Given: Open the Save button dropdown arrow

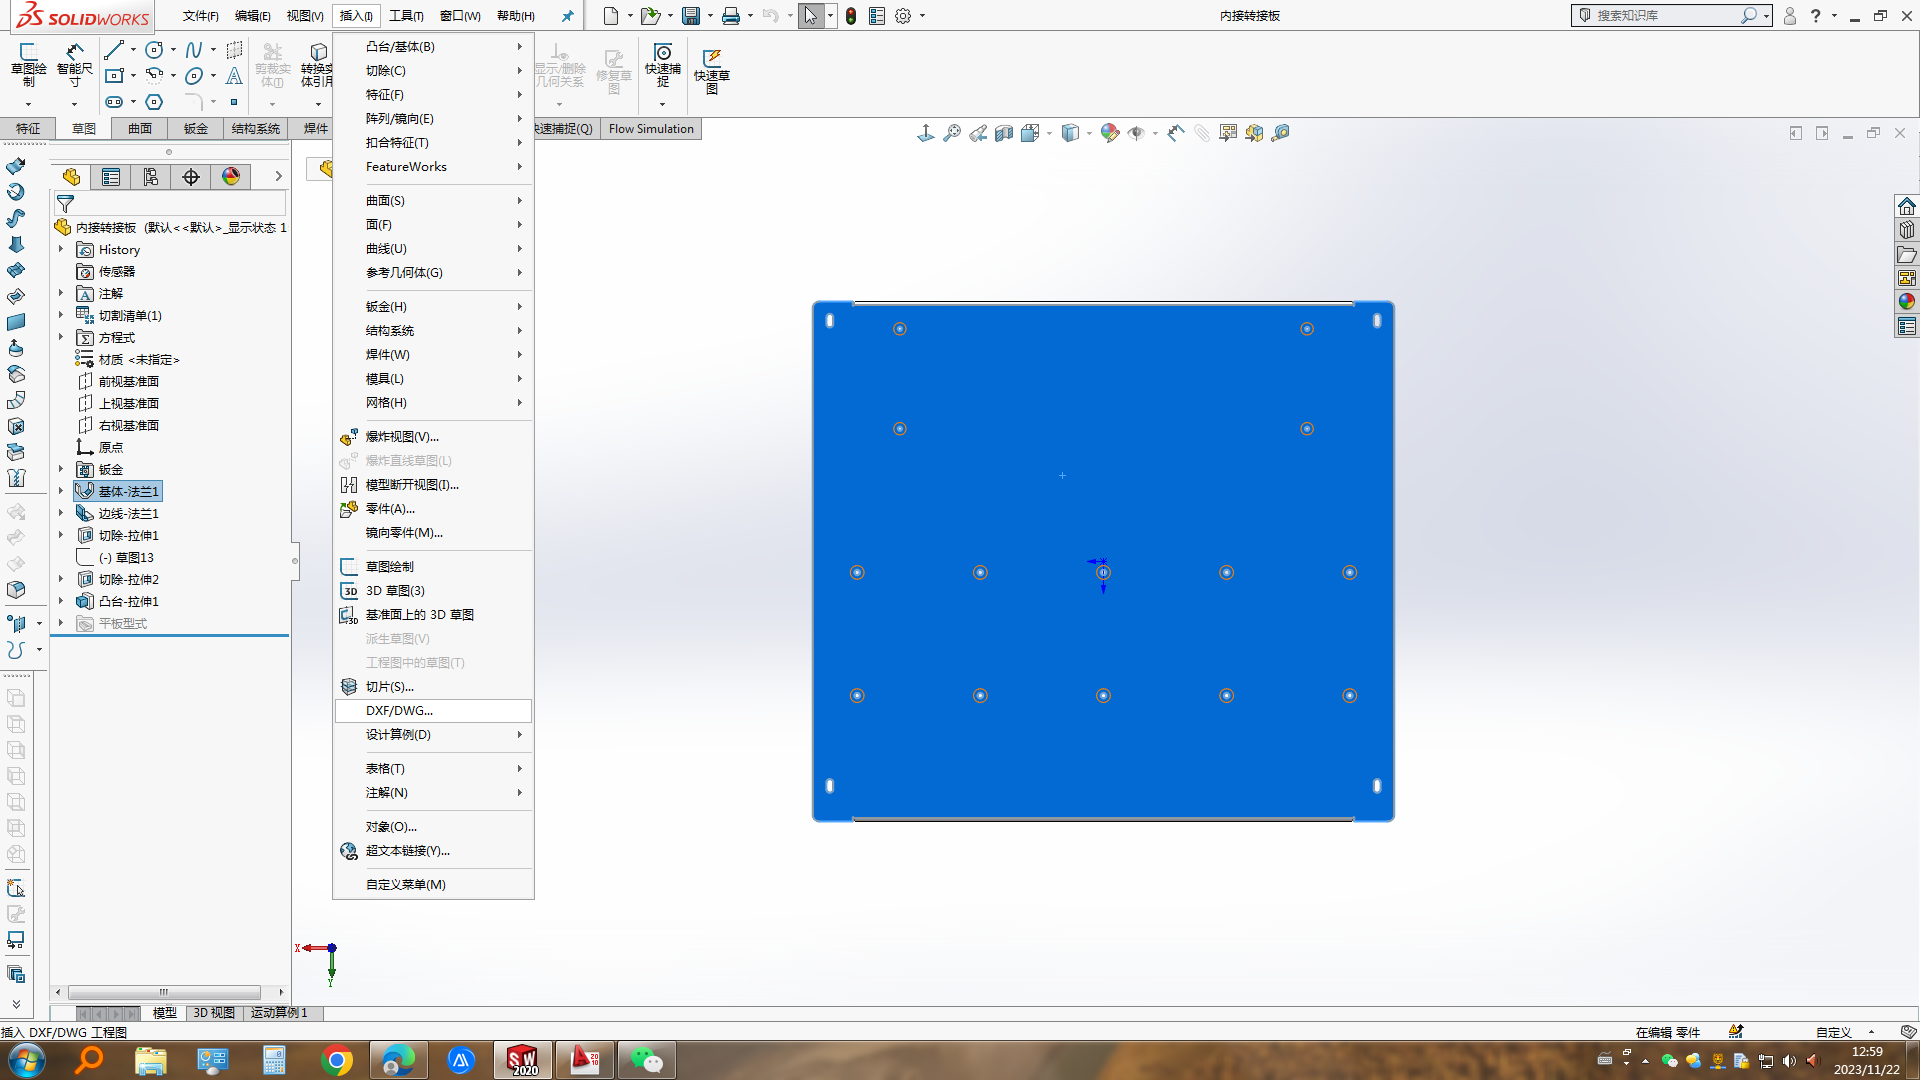Looking at the screenshot, I should pos(710,16).
